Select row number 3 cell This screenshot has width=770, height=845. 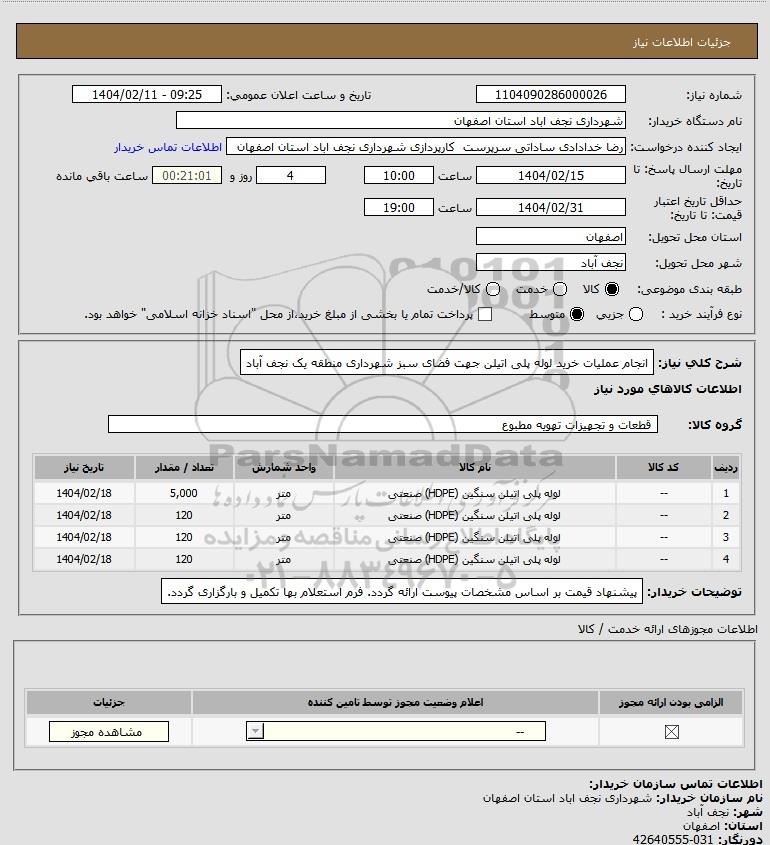point(726,537)
